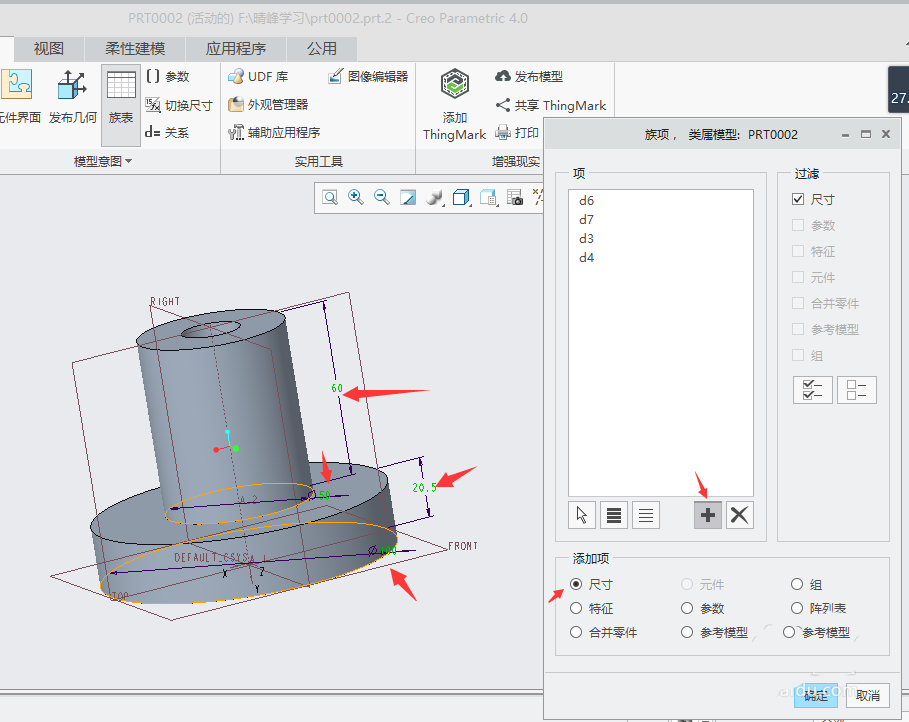The width and height of the screenshot is (909, 722).
Task: Click the delete item X button in dialog
Action: tap(737, 514)
